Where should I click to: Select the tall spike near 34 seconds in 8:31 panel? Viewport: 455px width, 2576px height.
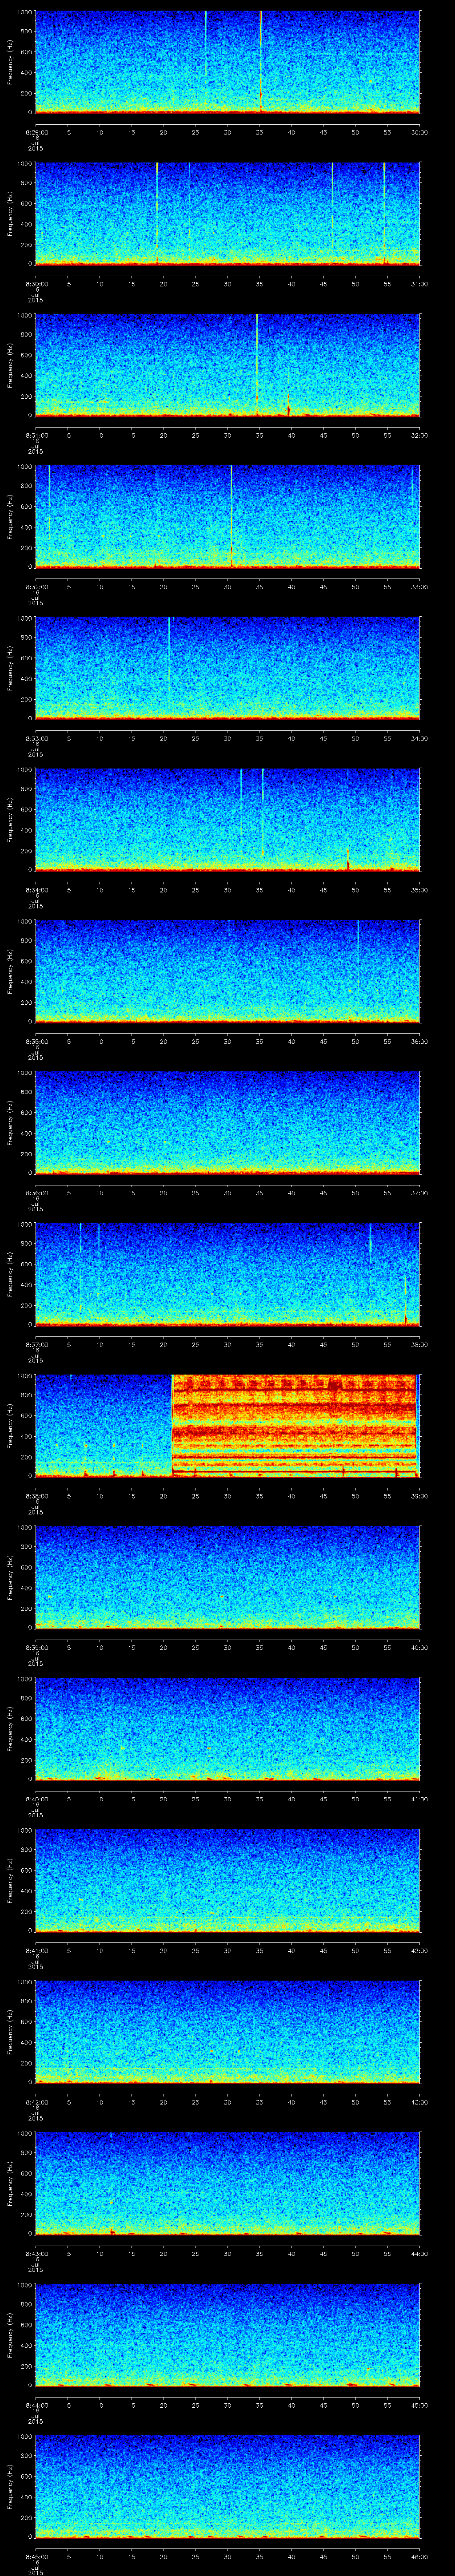tap(257, 360)
